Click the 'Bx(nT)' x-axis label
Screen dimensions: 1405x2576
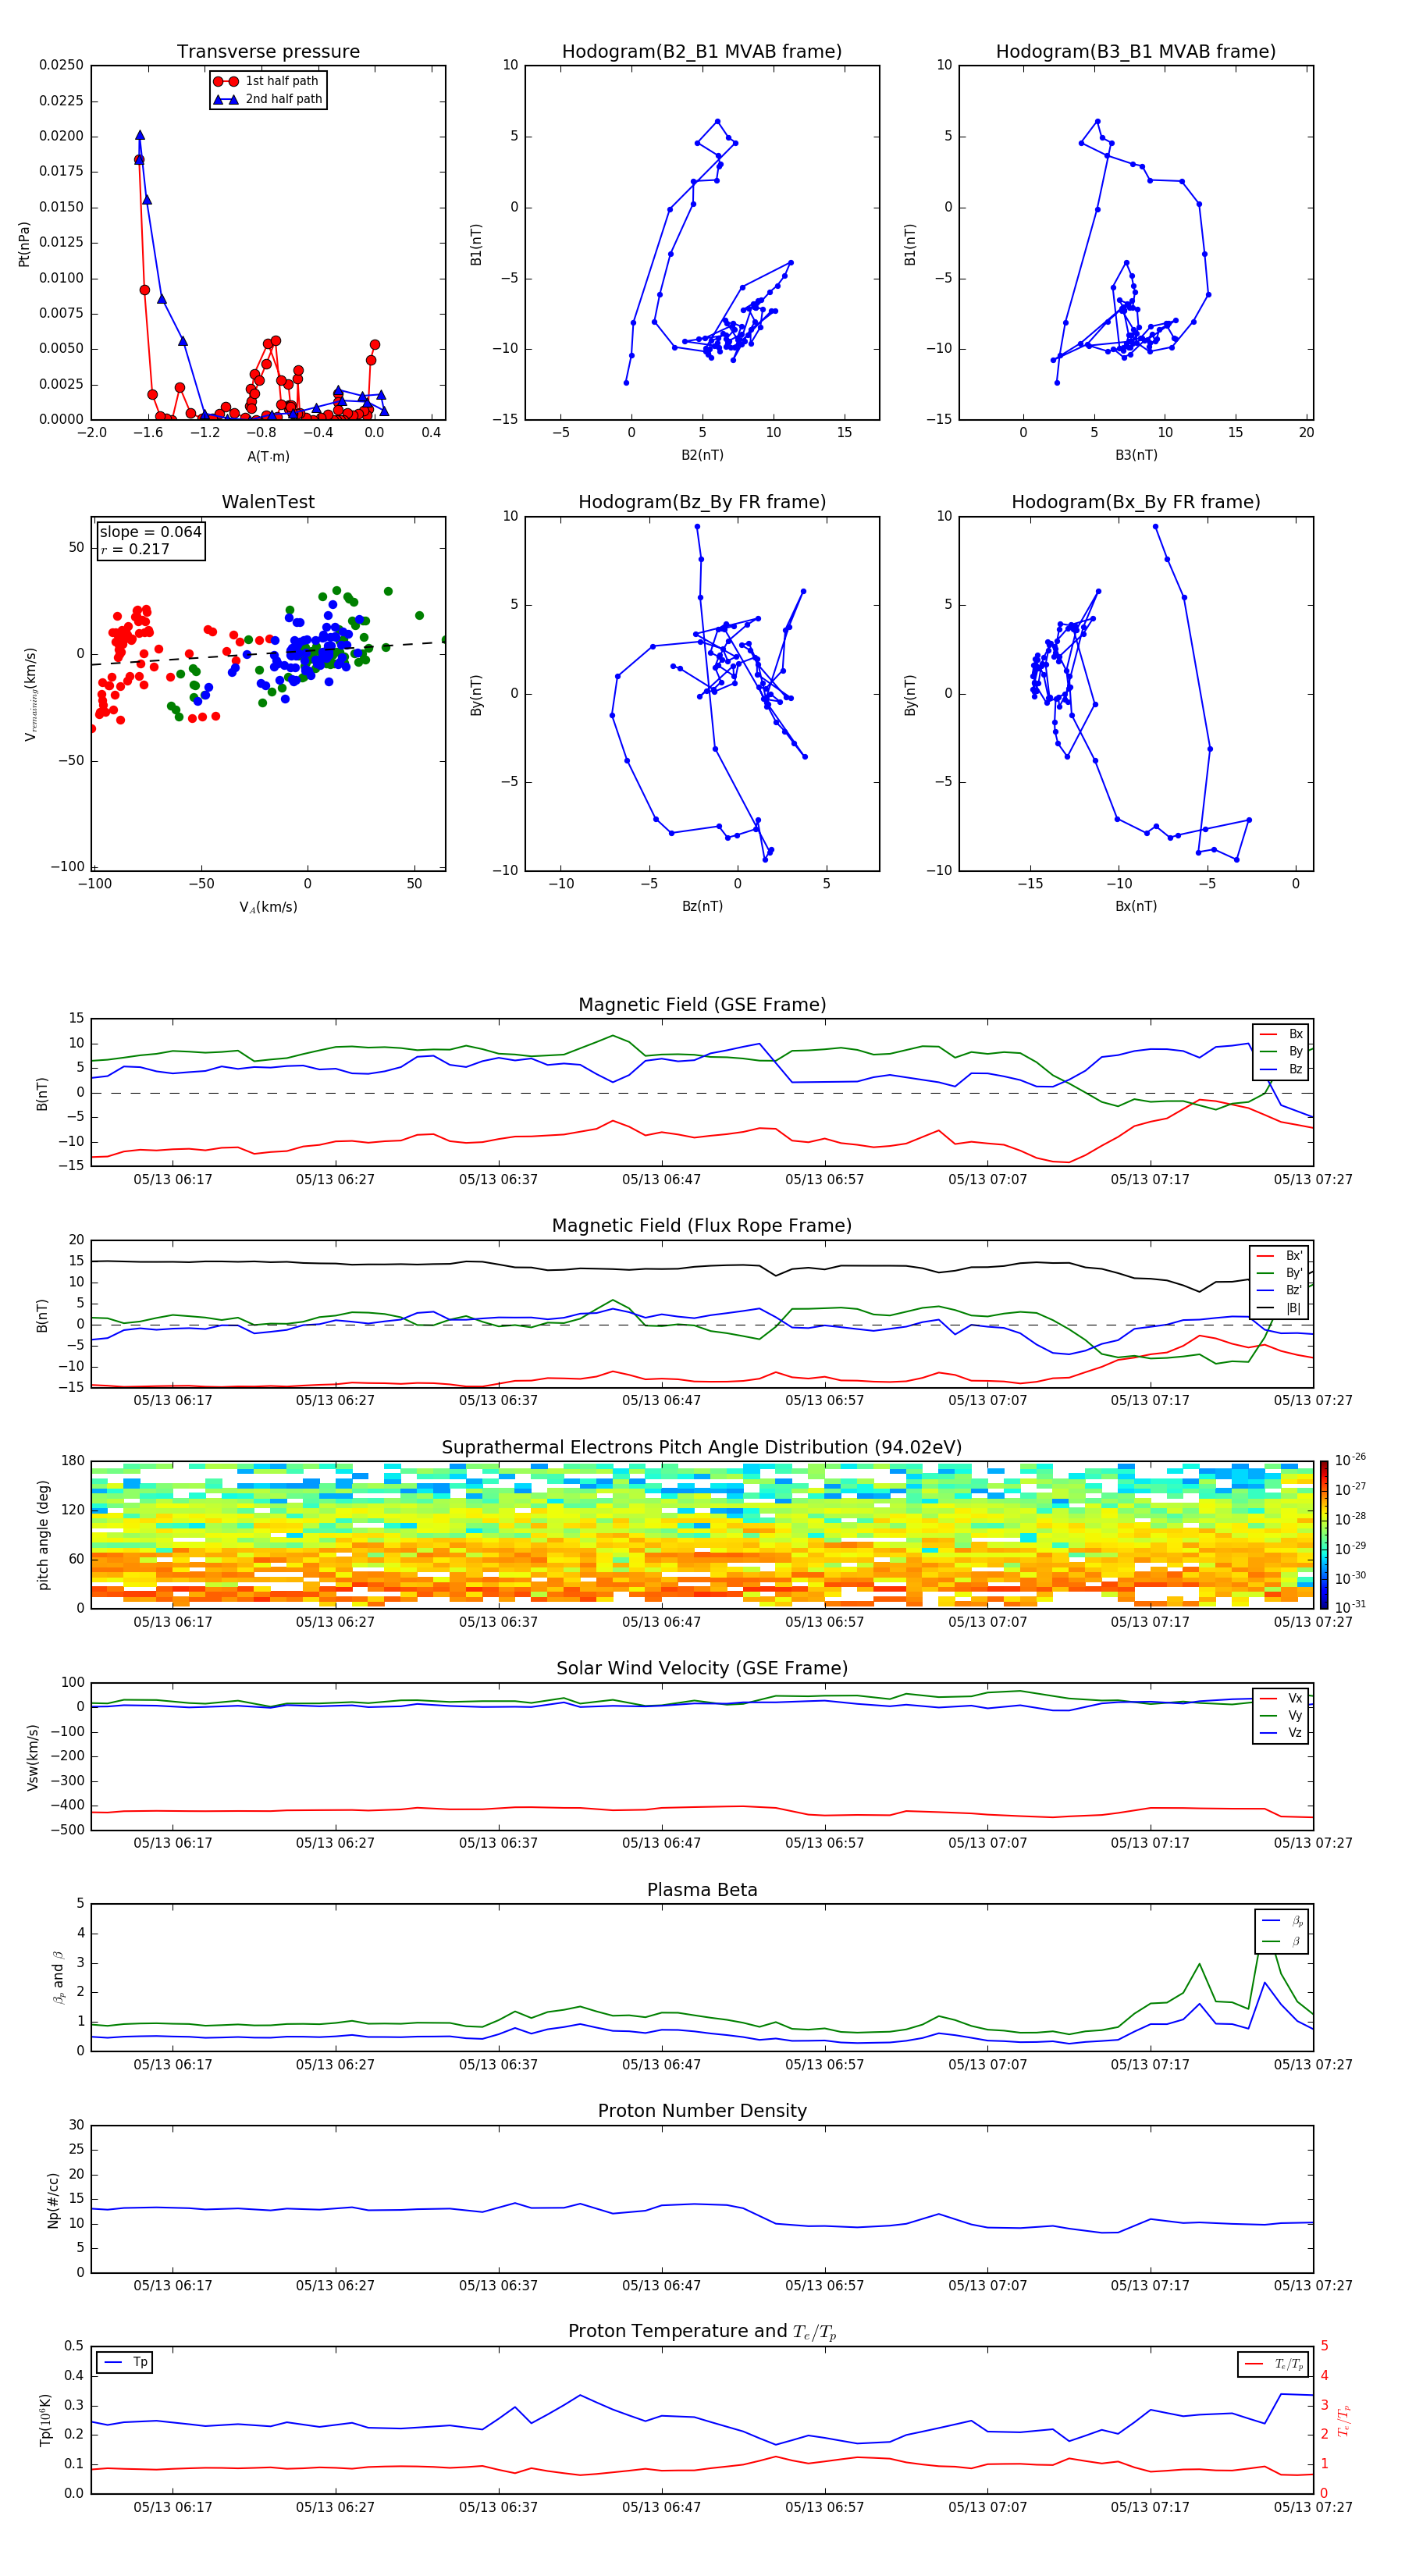[x=1136, y=906]
